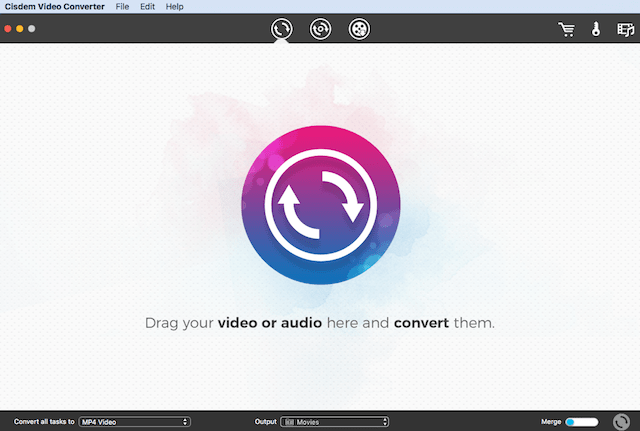Open the File menu

click(x=122, y=7)
